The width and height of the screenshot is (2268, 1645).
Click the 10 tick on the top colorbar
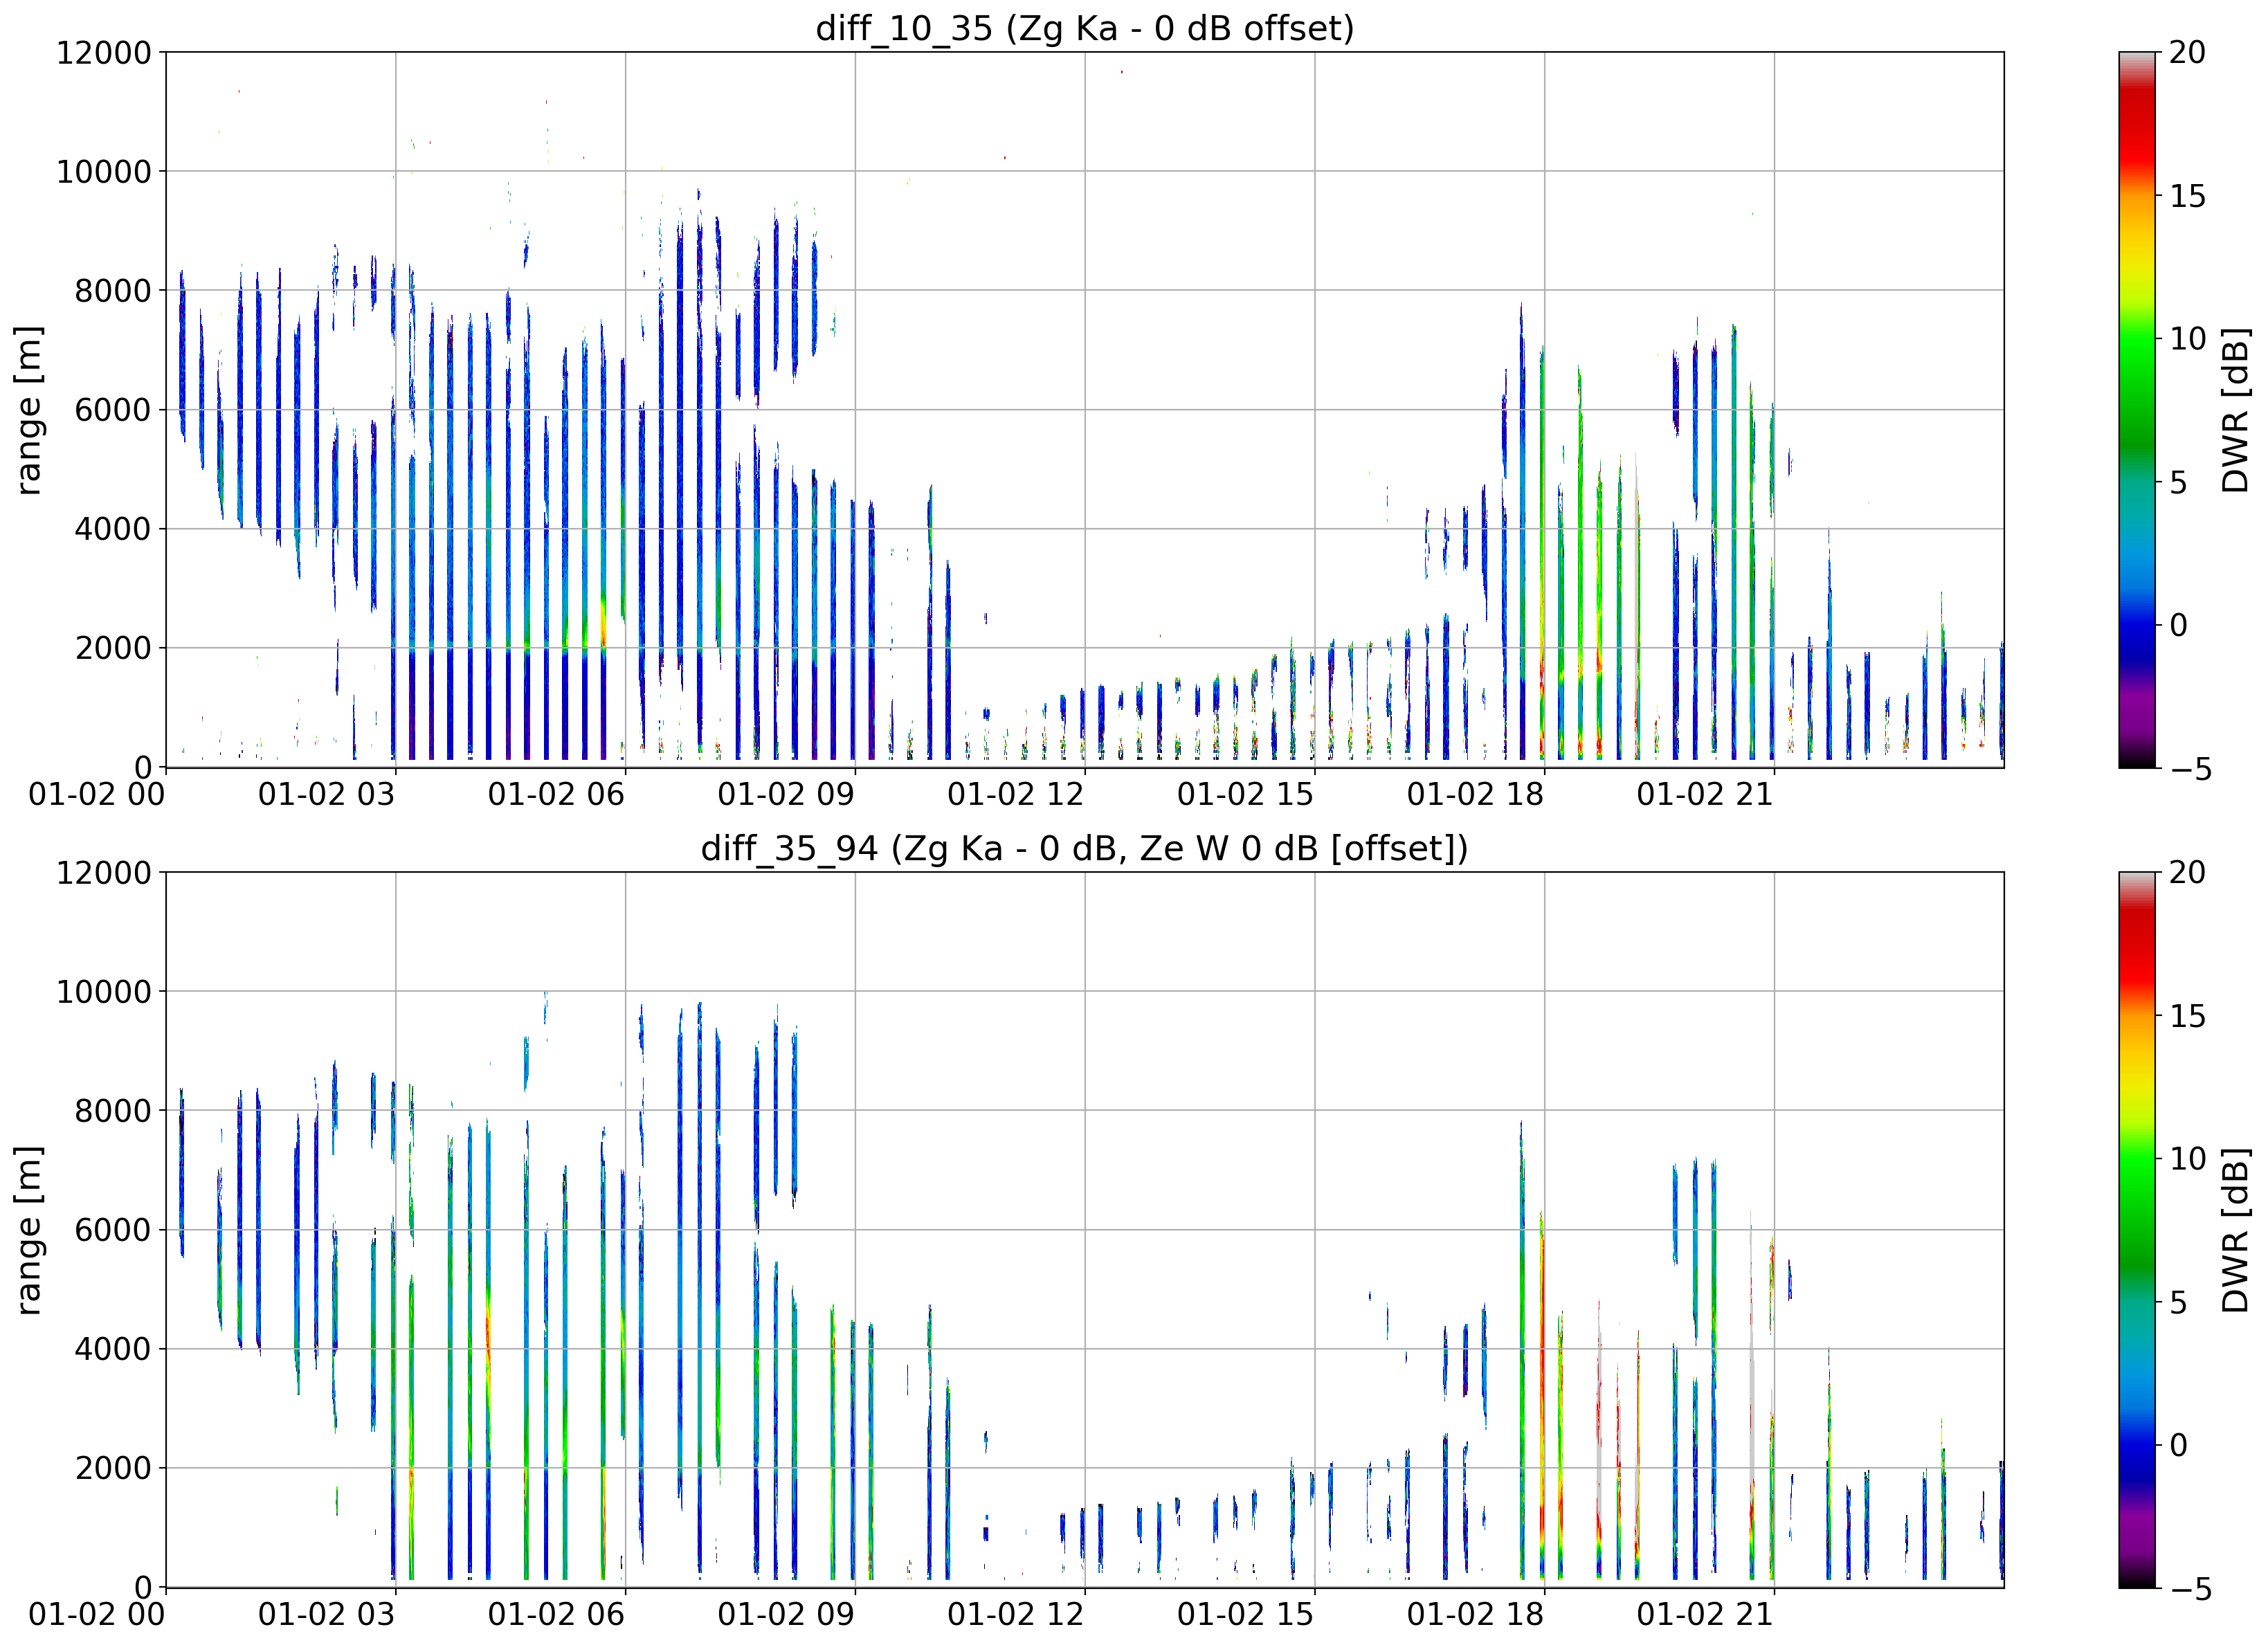pyautogui.click(x=2187, y=339)
